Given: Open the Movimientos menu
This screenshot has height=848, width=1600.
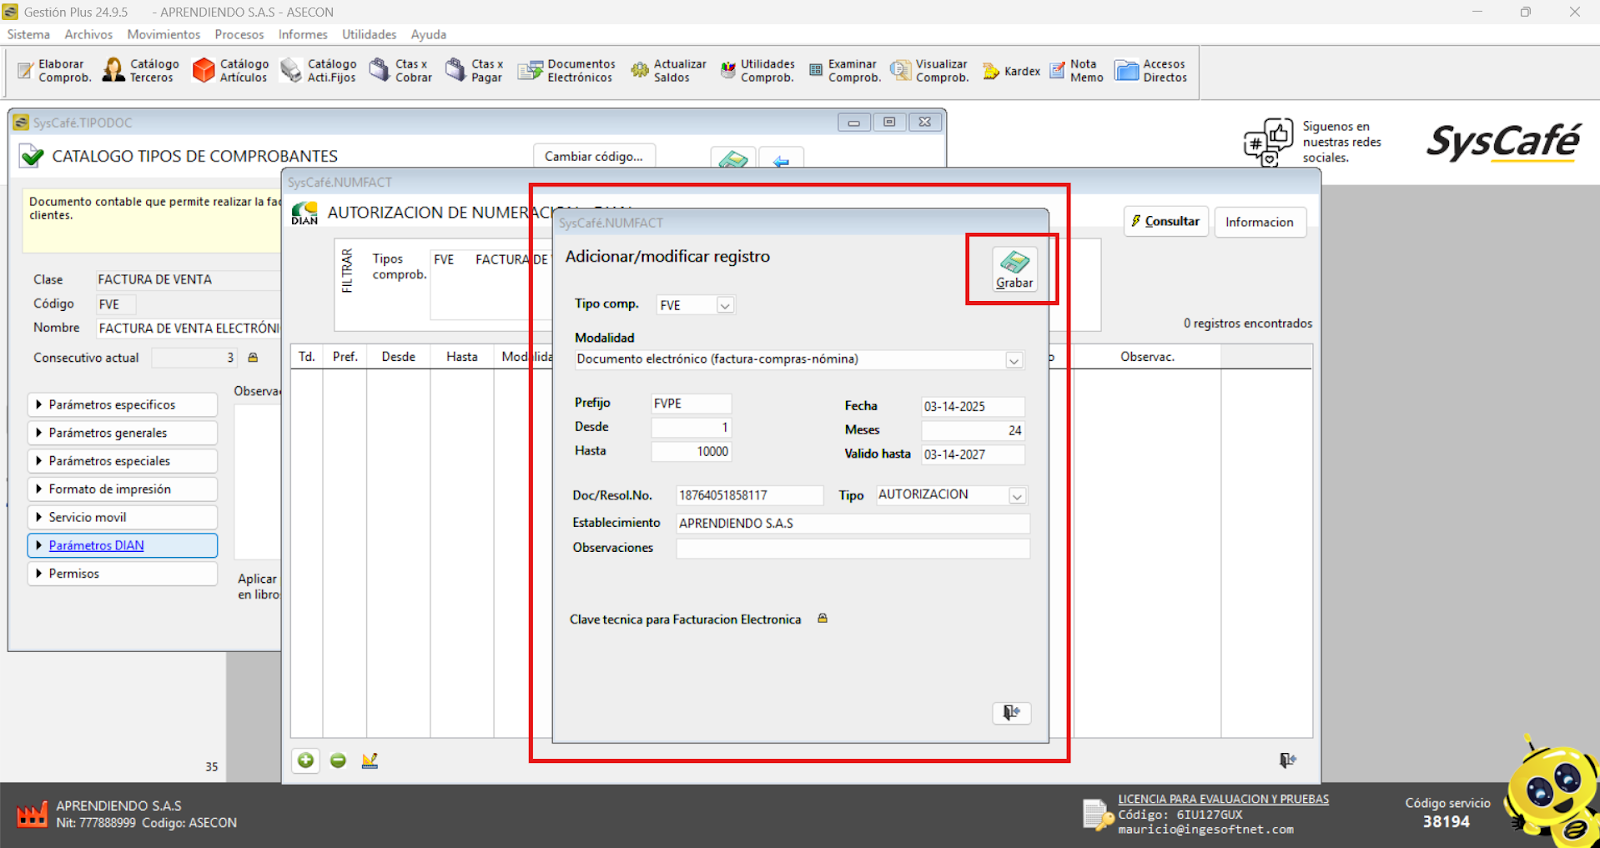Looking at the screenshot, I should tap(163, 34).
